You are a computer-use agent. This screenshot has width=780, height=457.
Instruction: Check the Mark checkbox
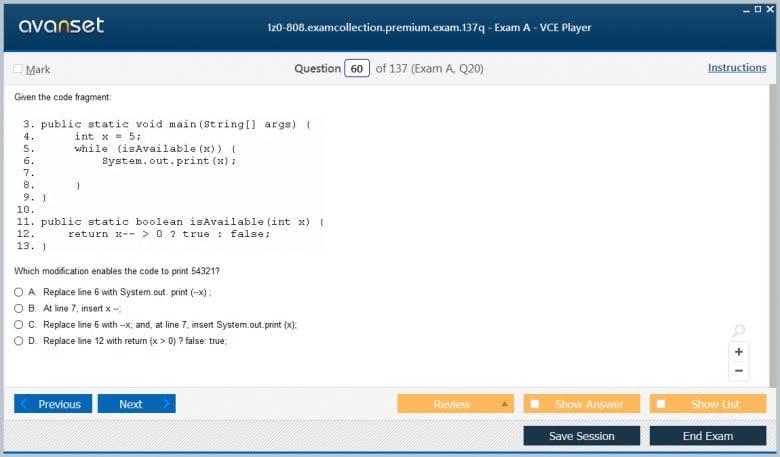pyautogui.click(x=18, y=69)
